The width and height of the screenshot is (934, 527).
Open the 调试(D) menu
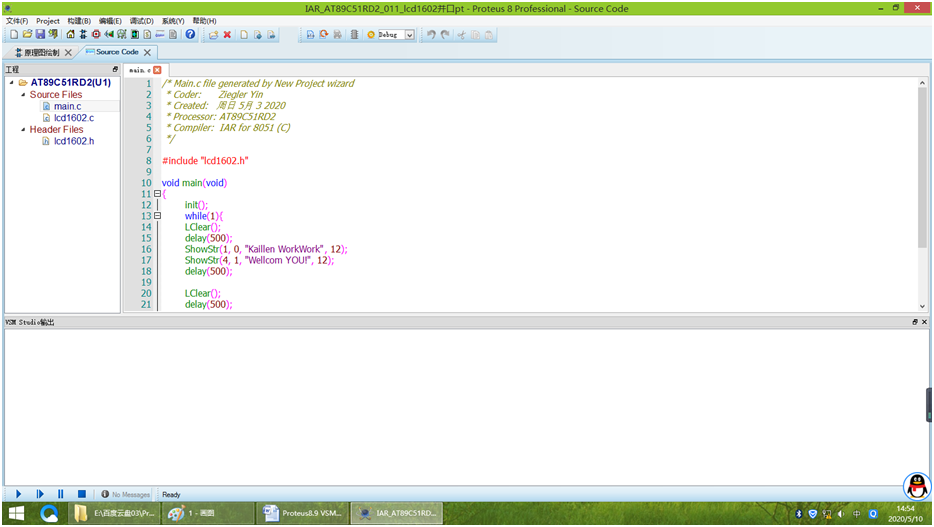click(x=142, y=21)
